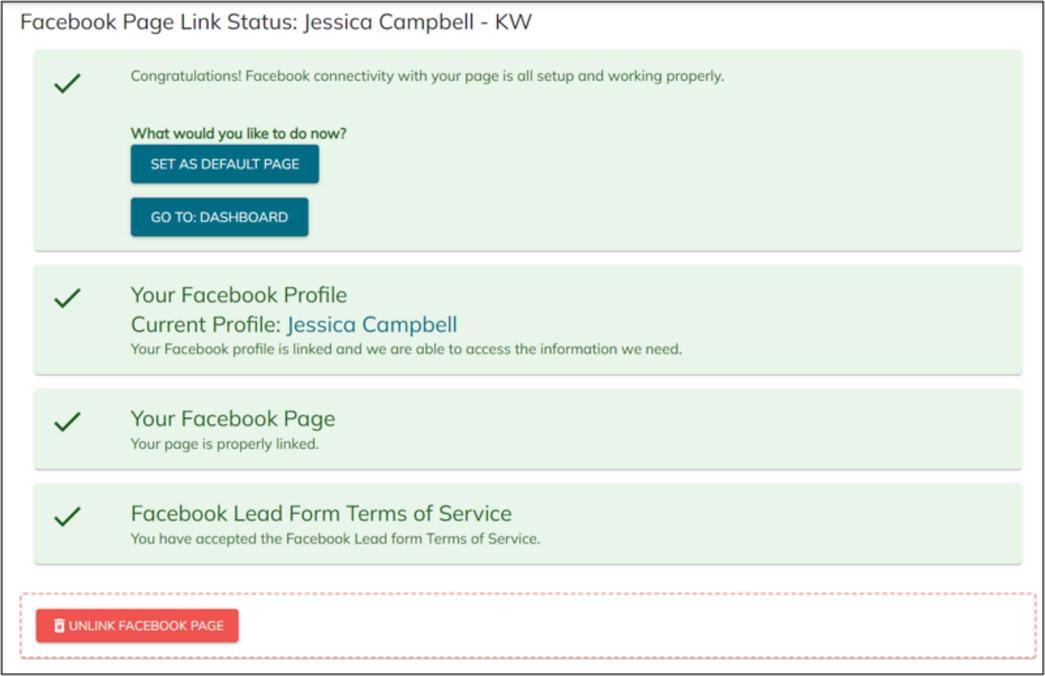Click the 'Your page is properly linked' text
Image resolution: width=1045 pixels, height=676 pixels.
[x=225, y=444]
